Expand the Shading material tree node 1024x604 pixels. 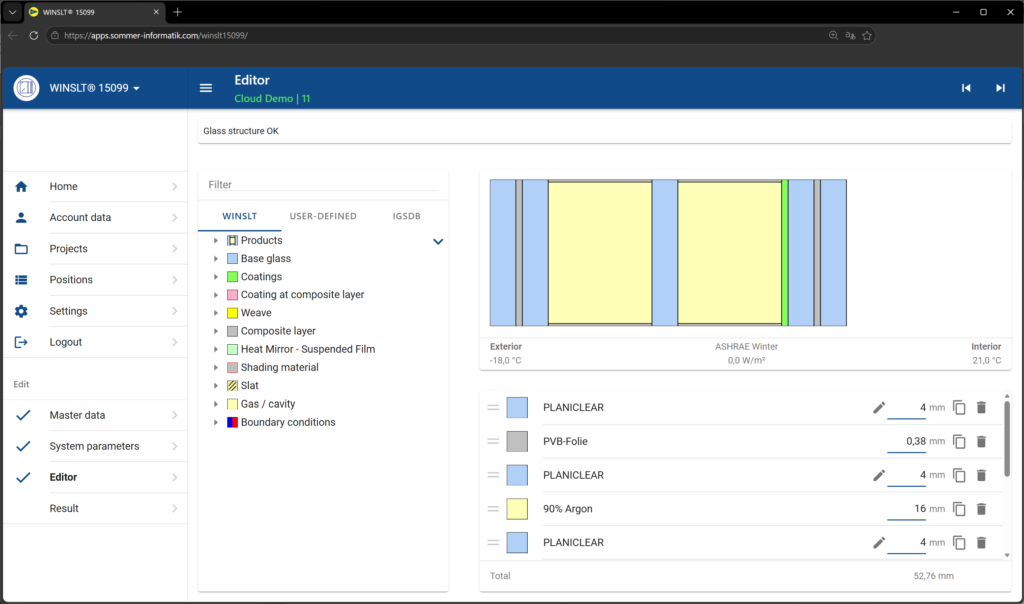(x=216, y=368)
